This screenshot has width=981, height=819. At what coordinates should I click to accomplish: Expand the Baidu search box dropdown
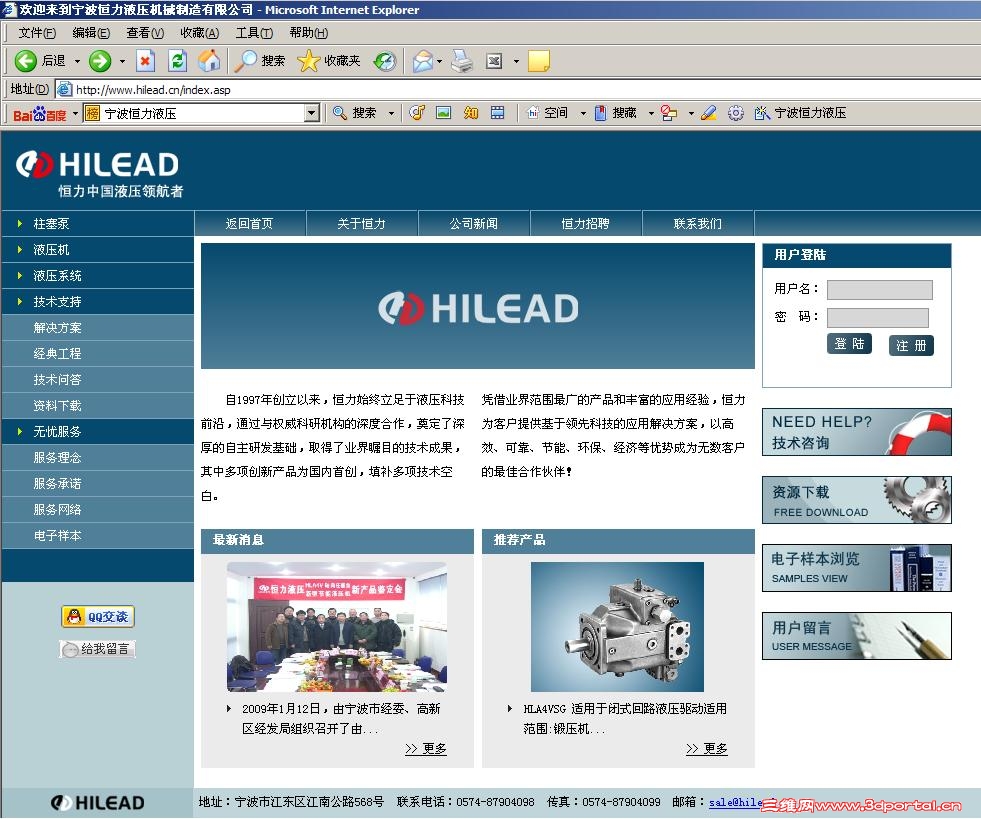[x=312, y=113]
